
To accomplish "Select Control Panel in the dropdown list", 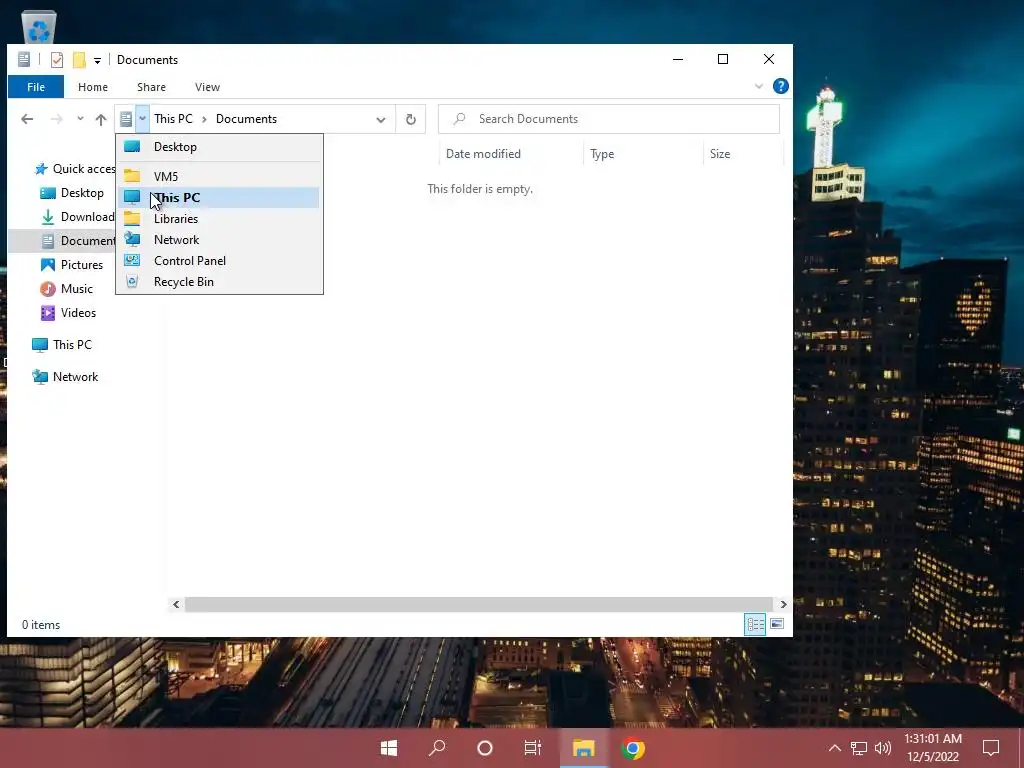I will [219, 261].
